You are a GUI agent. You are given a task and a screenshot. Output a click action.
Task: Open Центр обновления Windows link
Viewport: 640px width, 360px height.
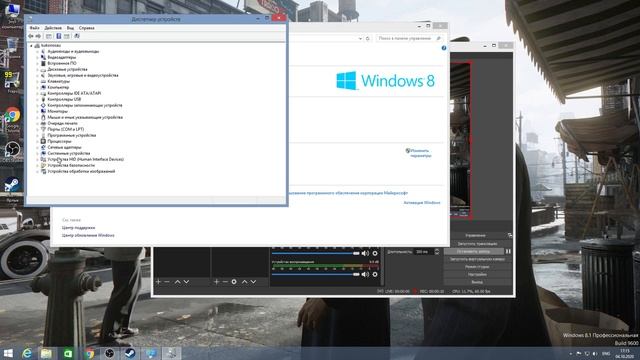tap(88, 236)
